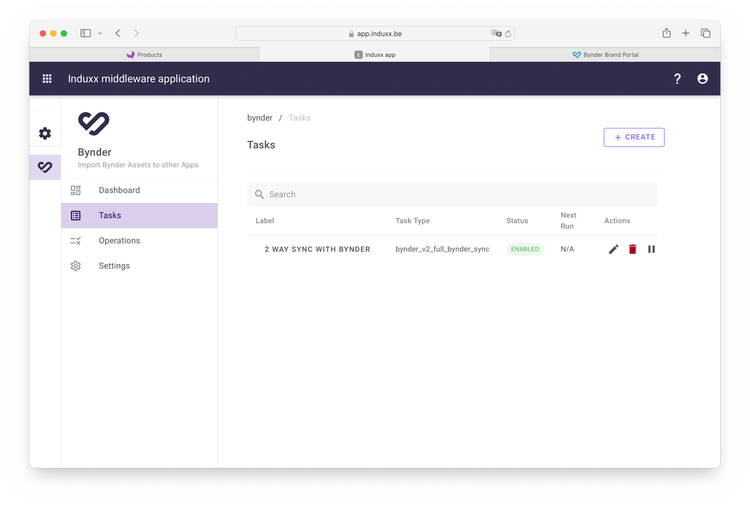Click the Tasks breadcrumb
750x507 pixels.
point(299,118)
